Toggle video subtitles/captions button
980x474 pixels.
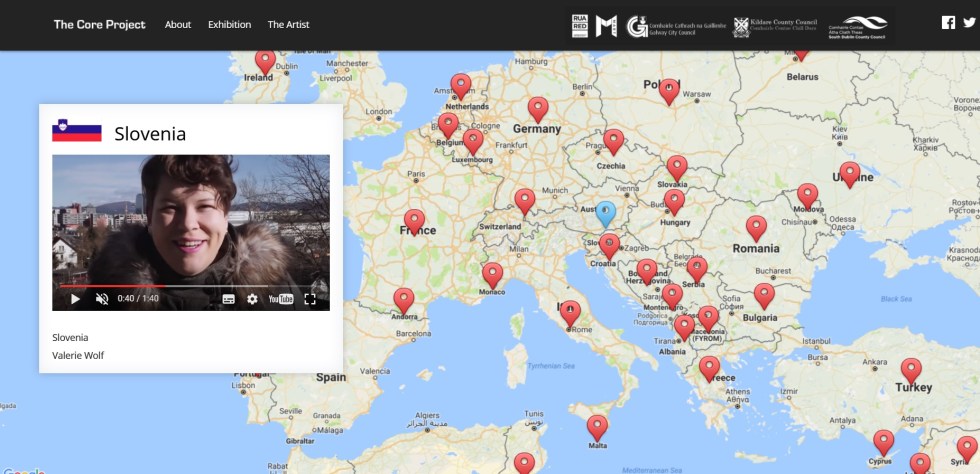click(228, 299)
